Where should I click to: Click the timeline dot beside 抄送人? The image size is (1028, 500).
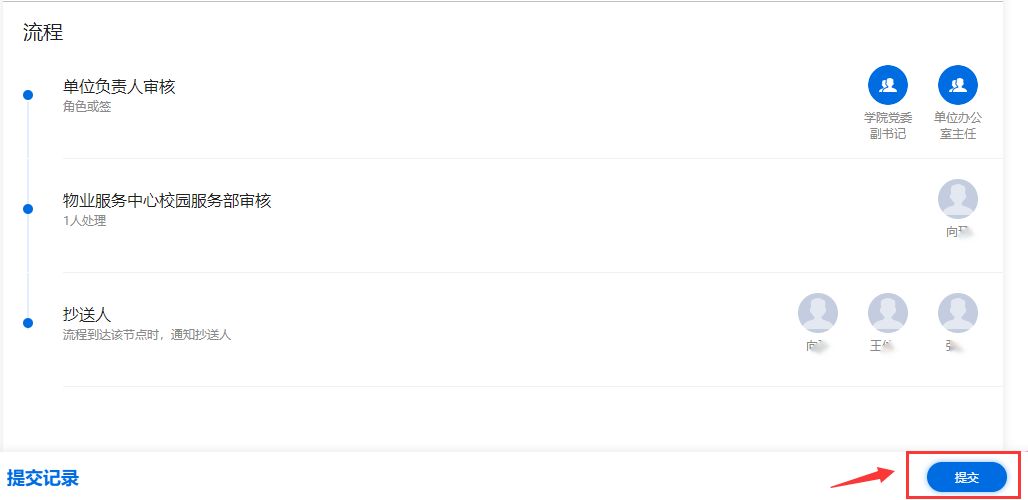click(x=28, y=323)
